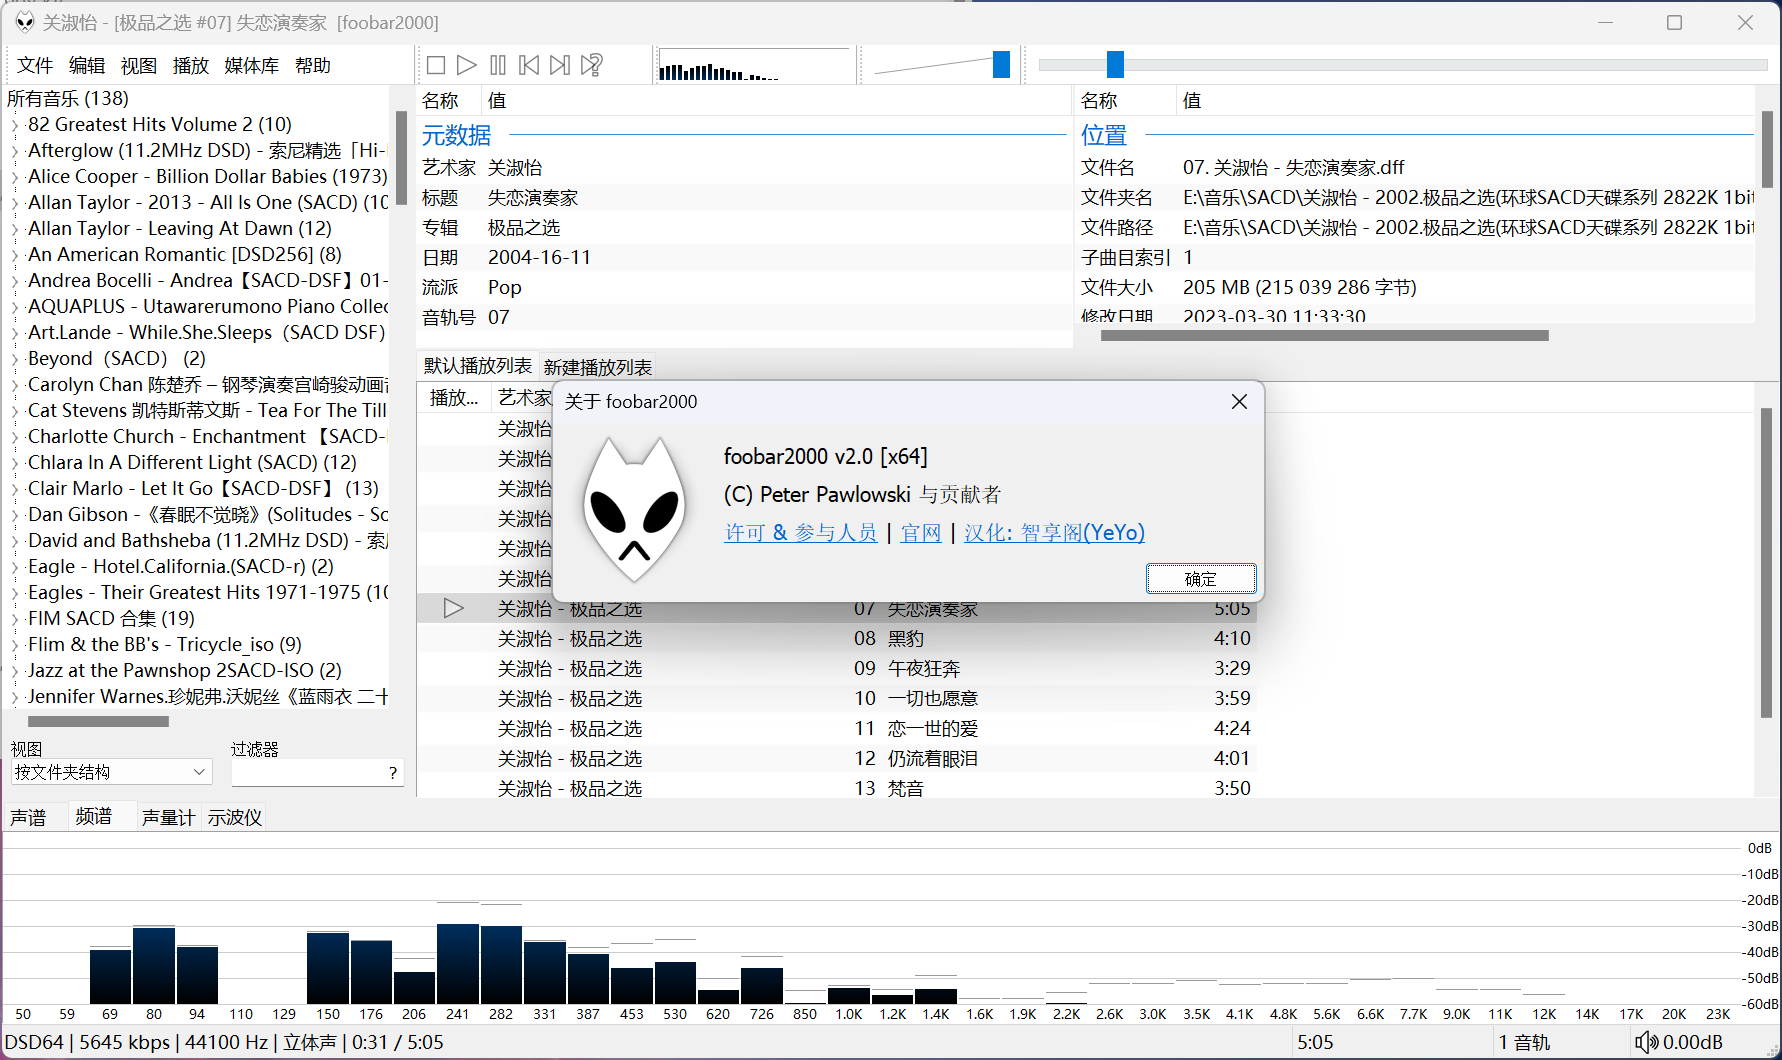This screenshot has height=1060, width=1782.
Task: Click the location panel horizontal scrollbar
Action: pos(1324,336)
